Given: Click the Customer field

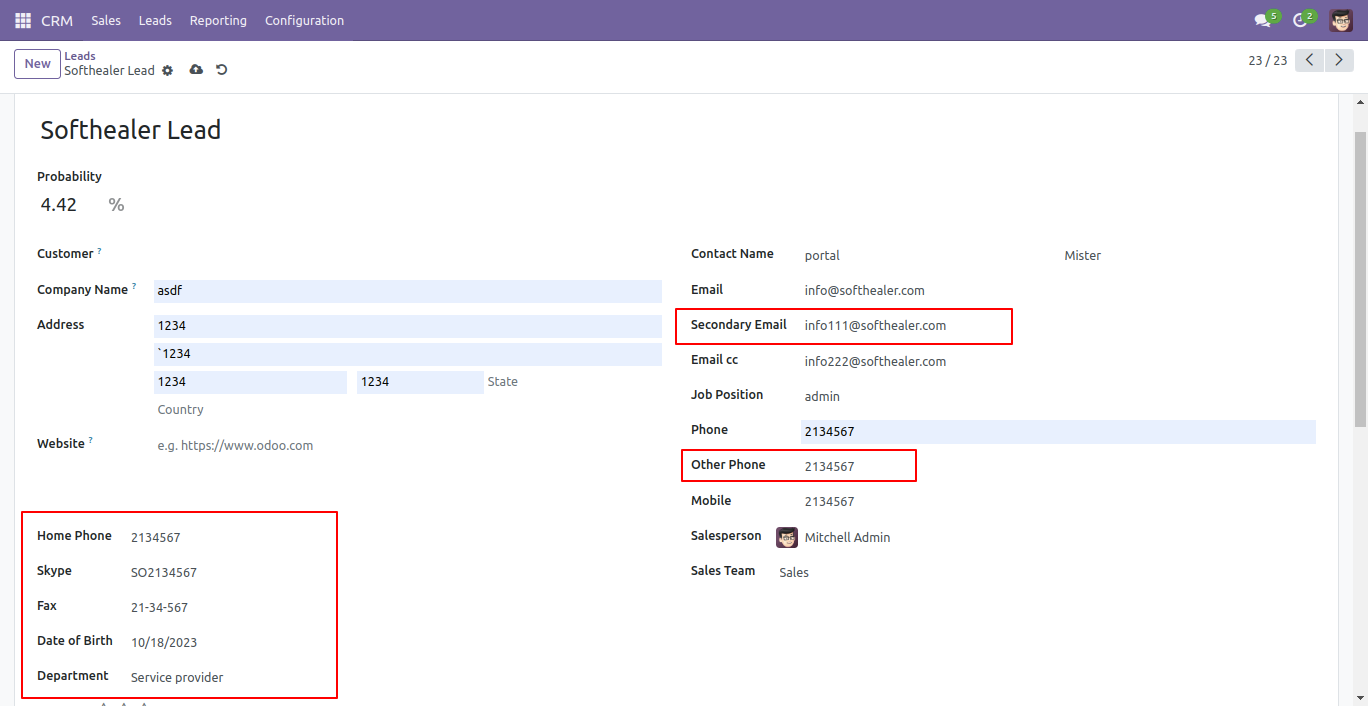Looking at the screenshot, I should click(x=408, y=255).
